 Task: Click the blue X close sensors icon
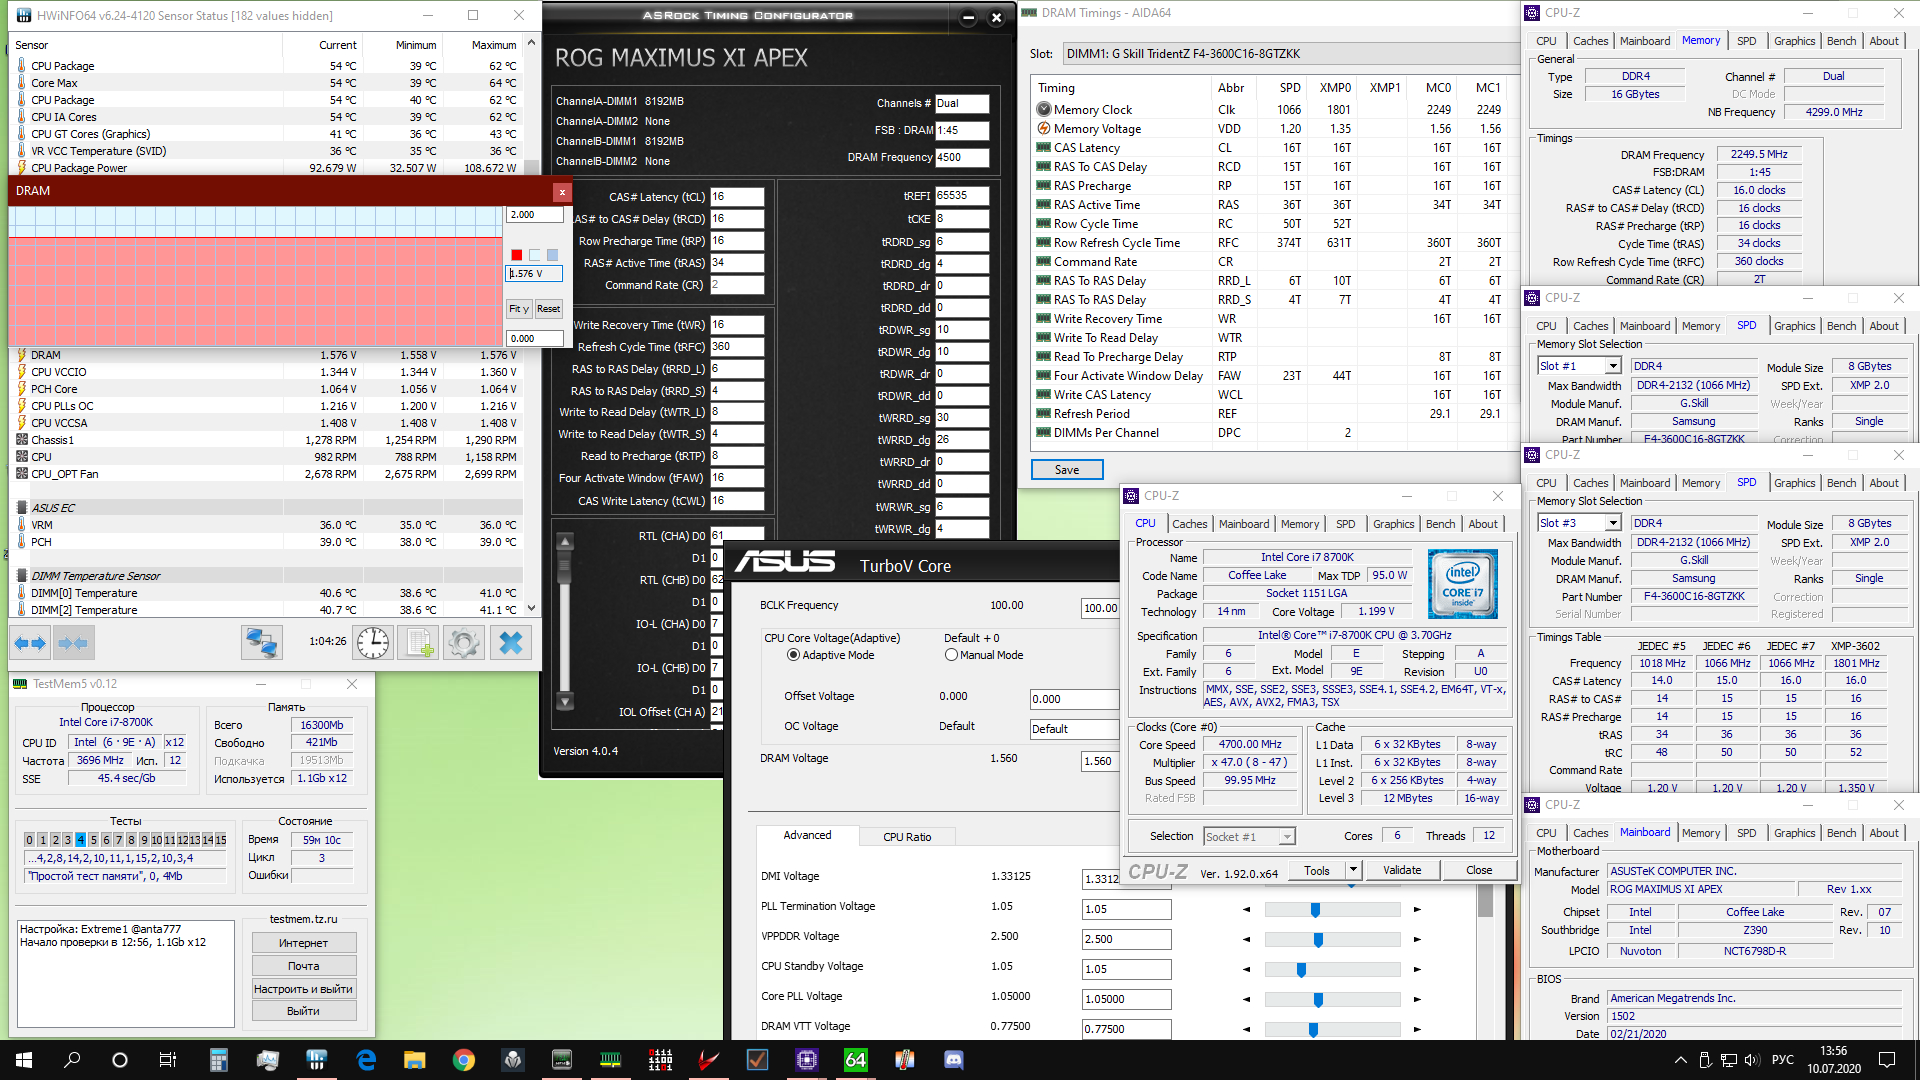(x=511, y=643)
